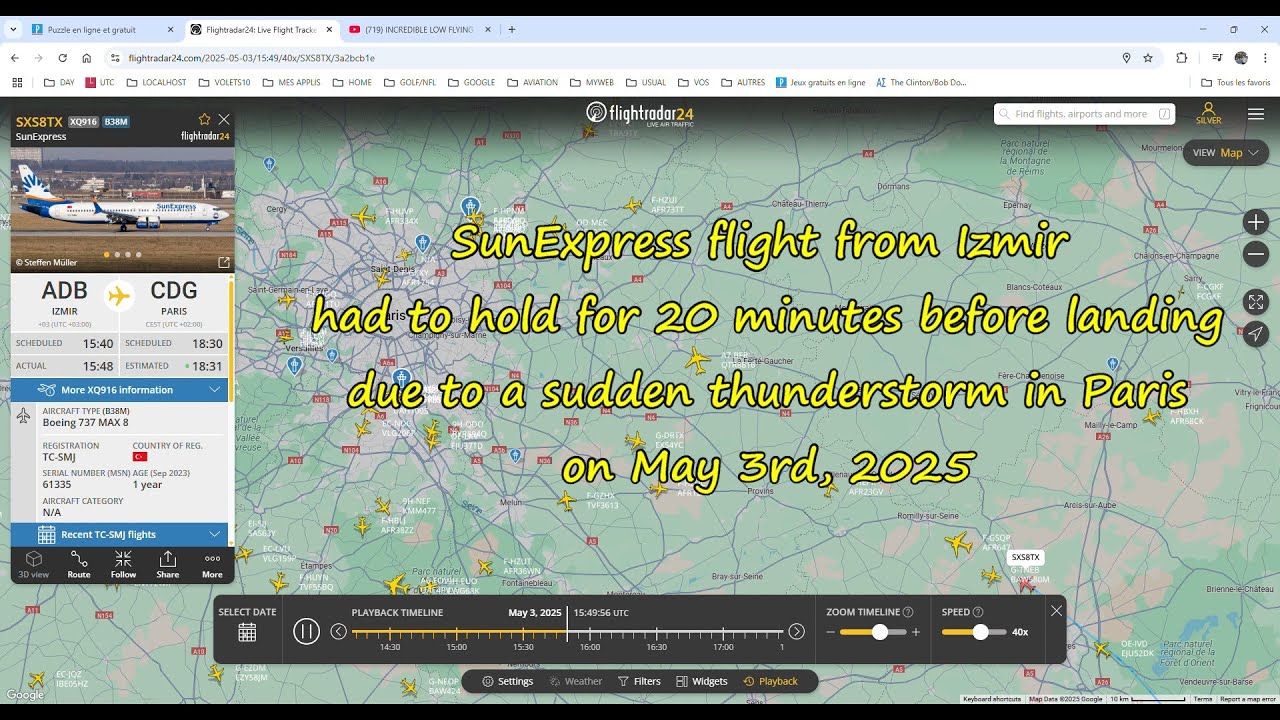The width and height of the screenshot is (1280, 720).
Task: Open AVIATION bookmarks folder
Action: [532, 83]
